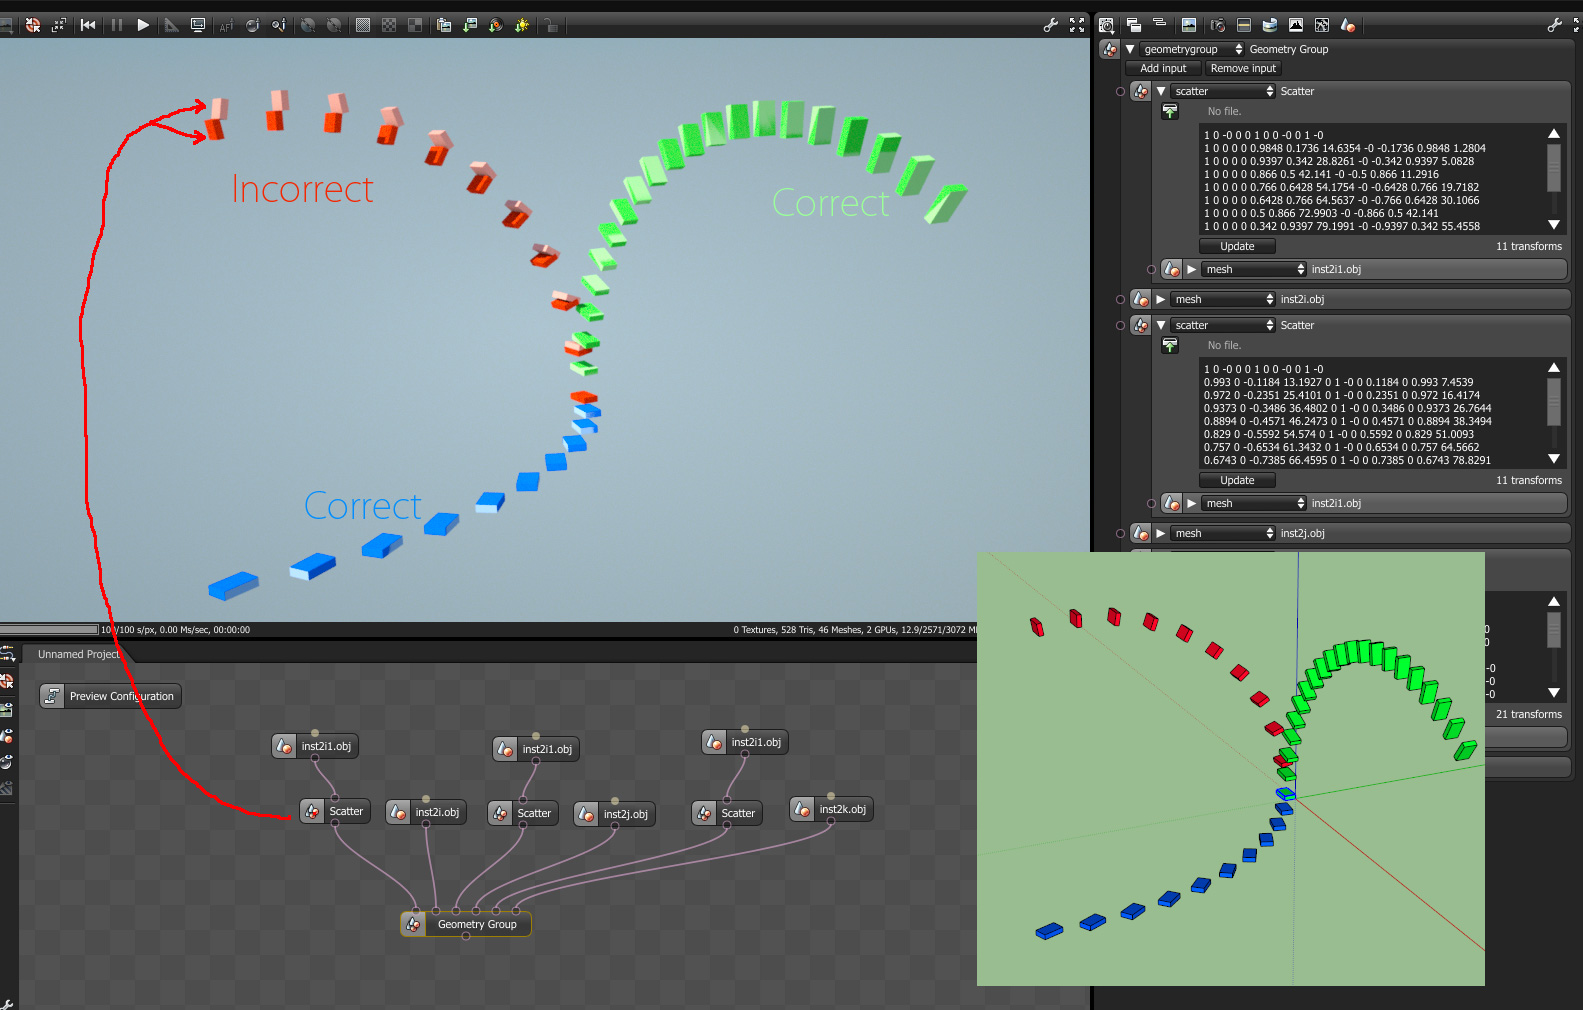1583x1010 pixels.
Task: Click the save render image icon
Action: pyautogui.click(x=470, y=25)
